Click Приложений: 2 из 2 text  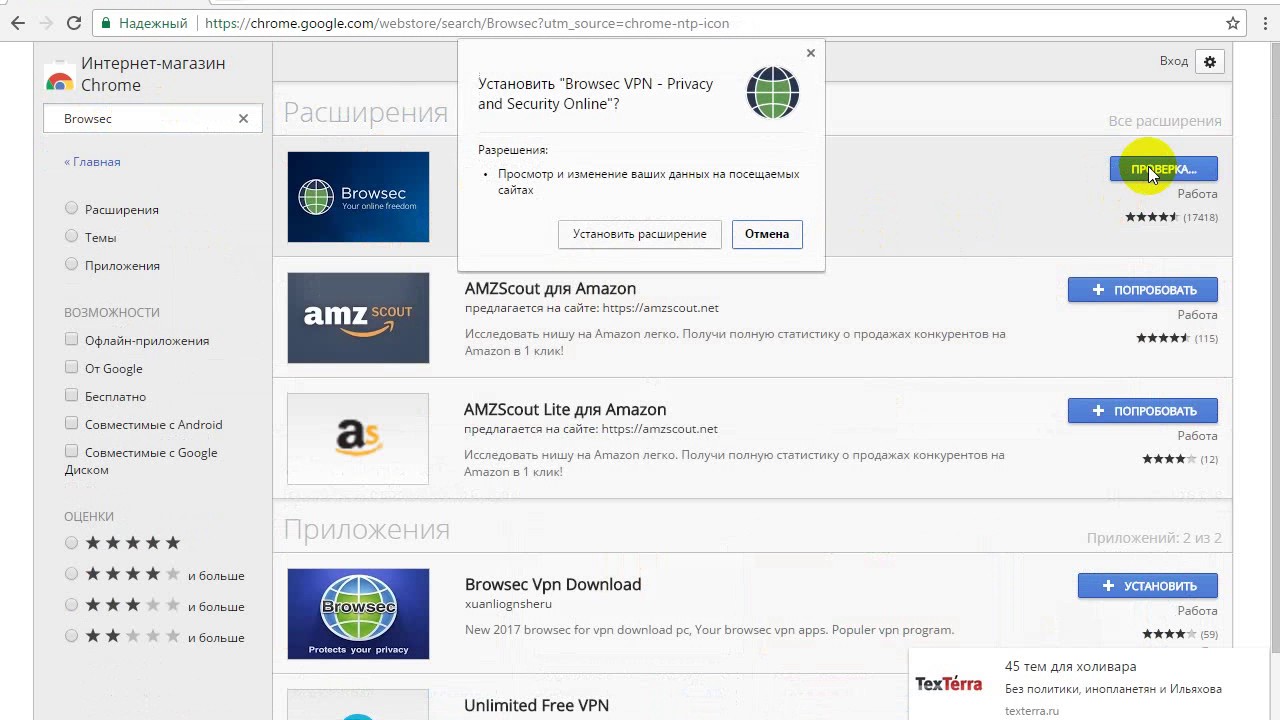pyautogui.click(x=1154, y=538)
